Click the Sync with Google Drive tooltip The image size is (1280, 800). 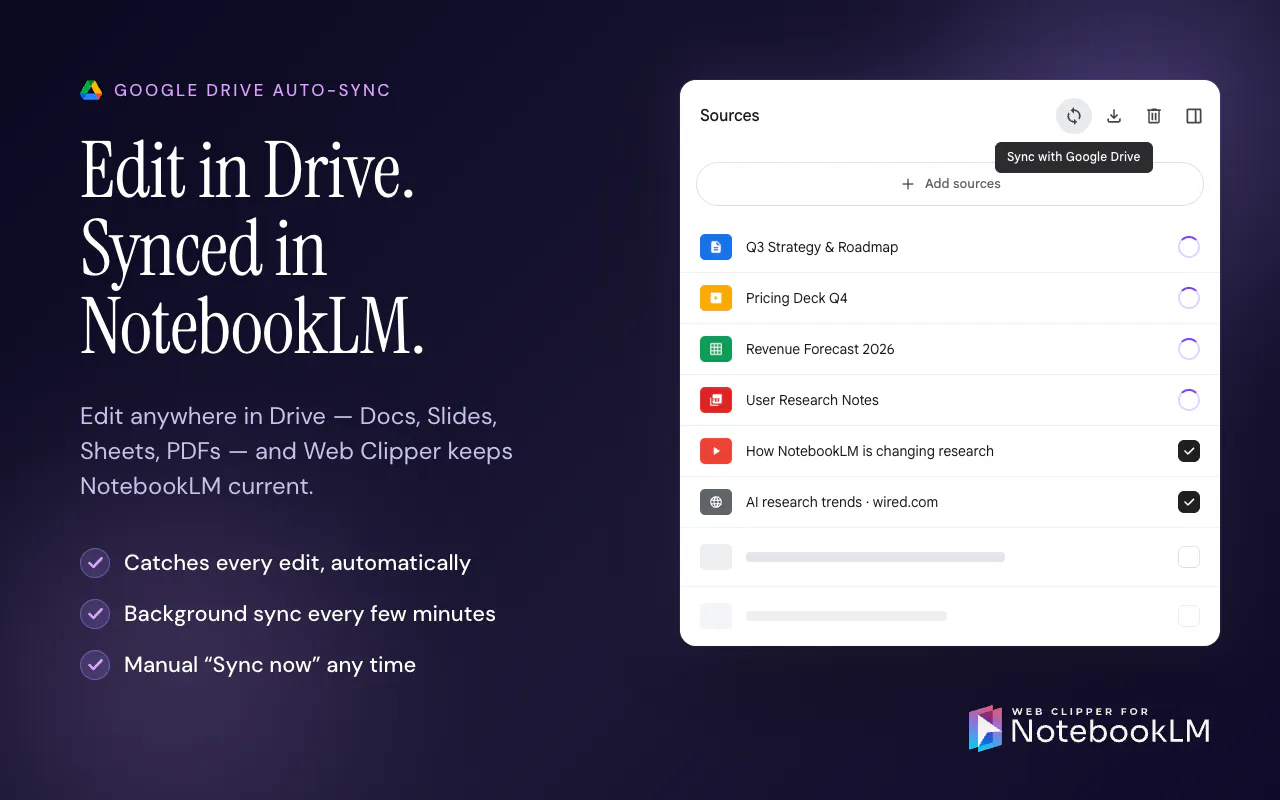tap(1074, 157)
